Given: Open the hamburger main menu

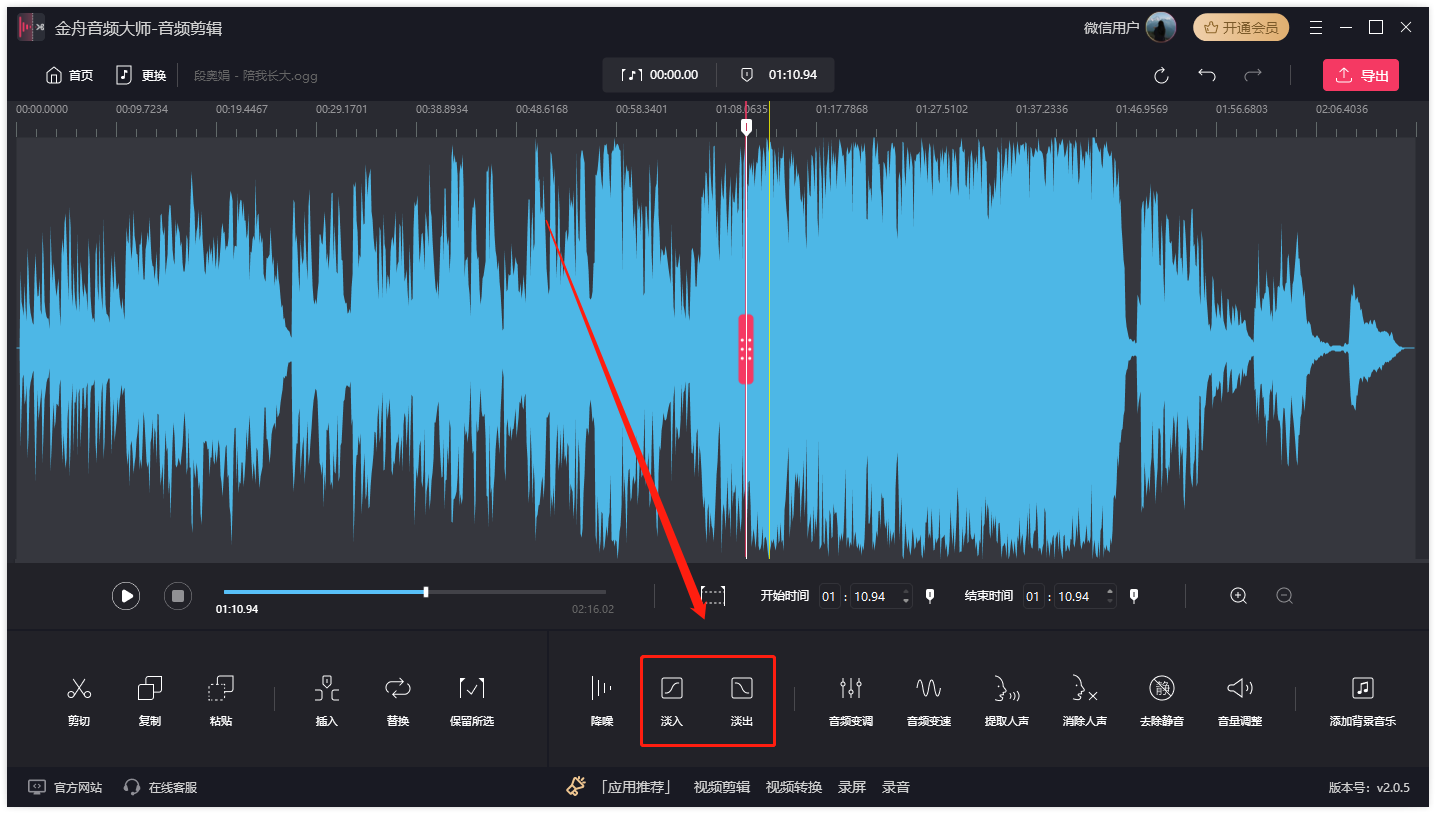Looking at the screenshot, I should pos(1316,28).
